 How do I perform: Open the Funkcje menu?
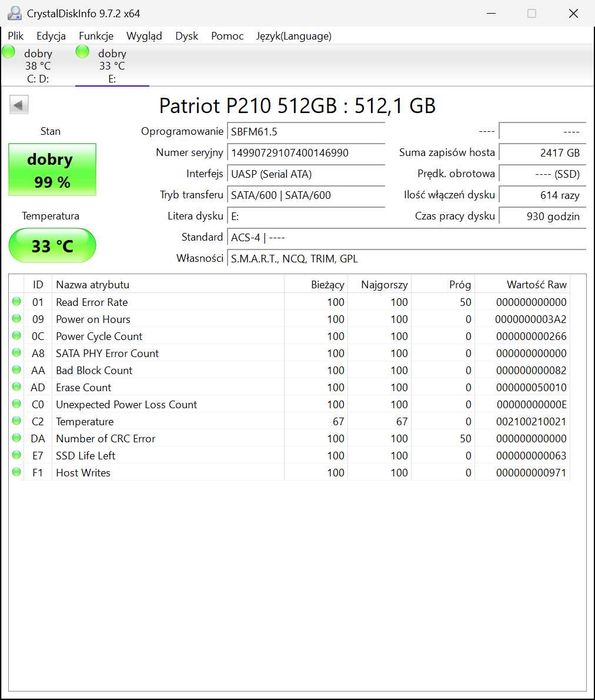click(96, 36)
